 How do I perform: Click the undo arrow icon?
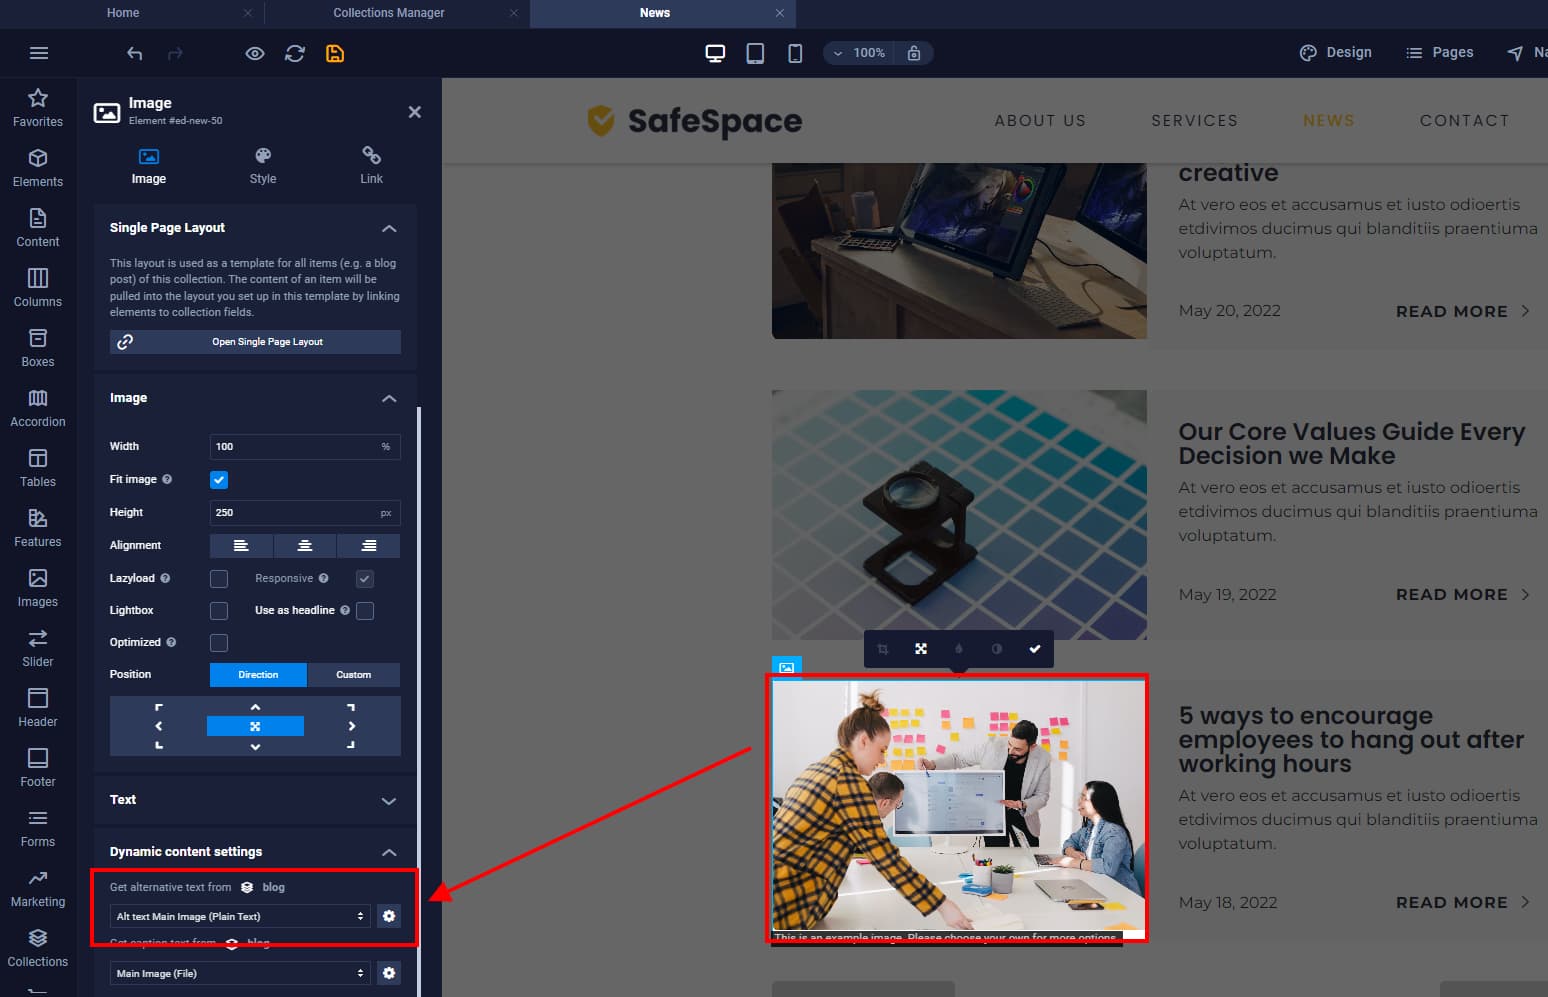click(x=134, y=53)
